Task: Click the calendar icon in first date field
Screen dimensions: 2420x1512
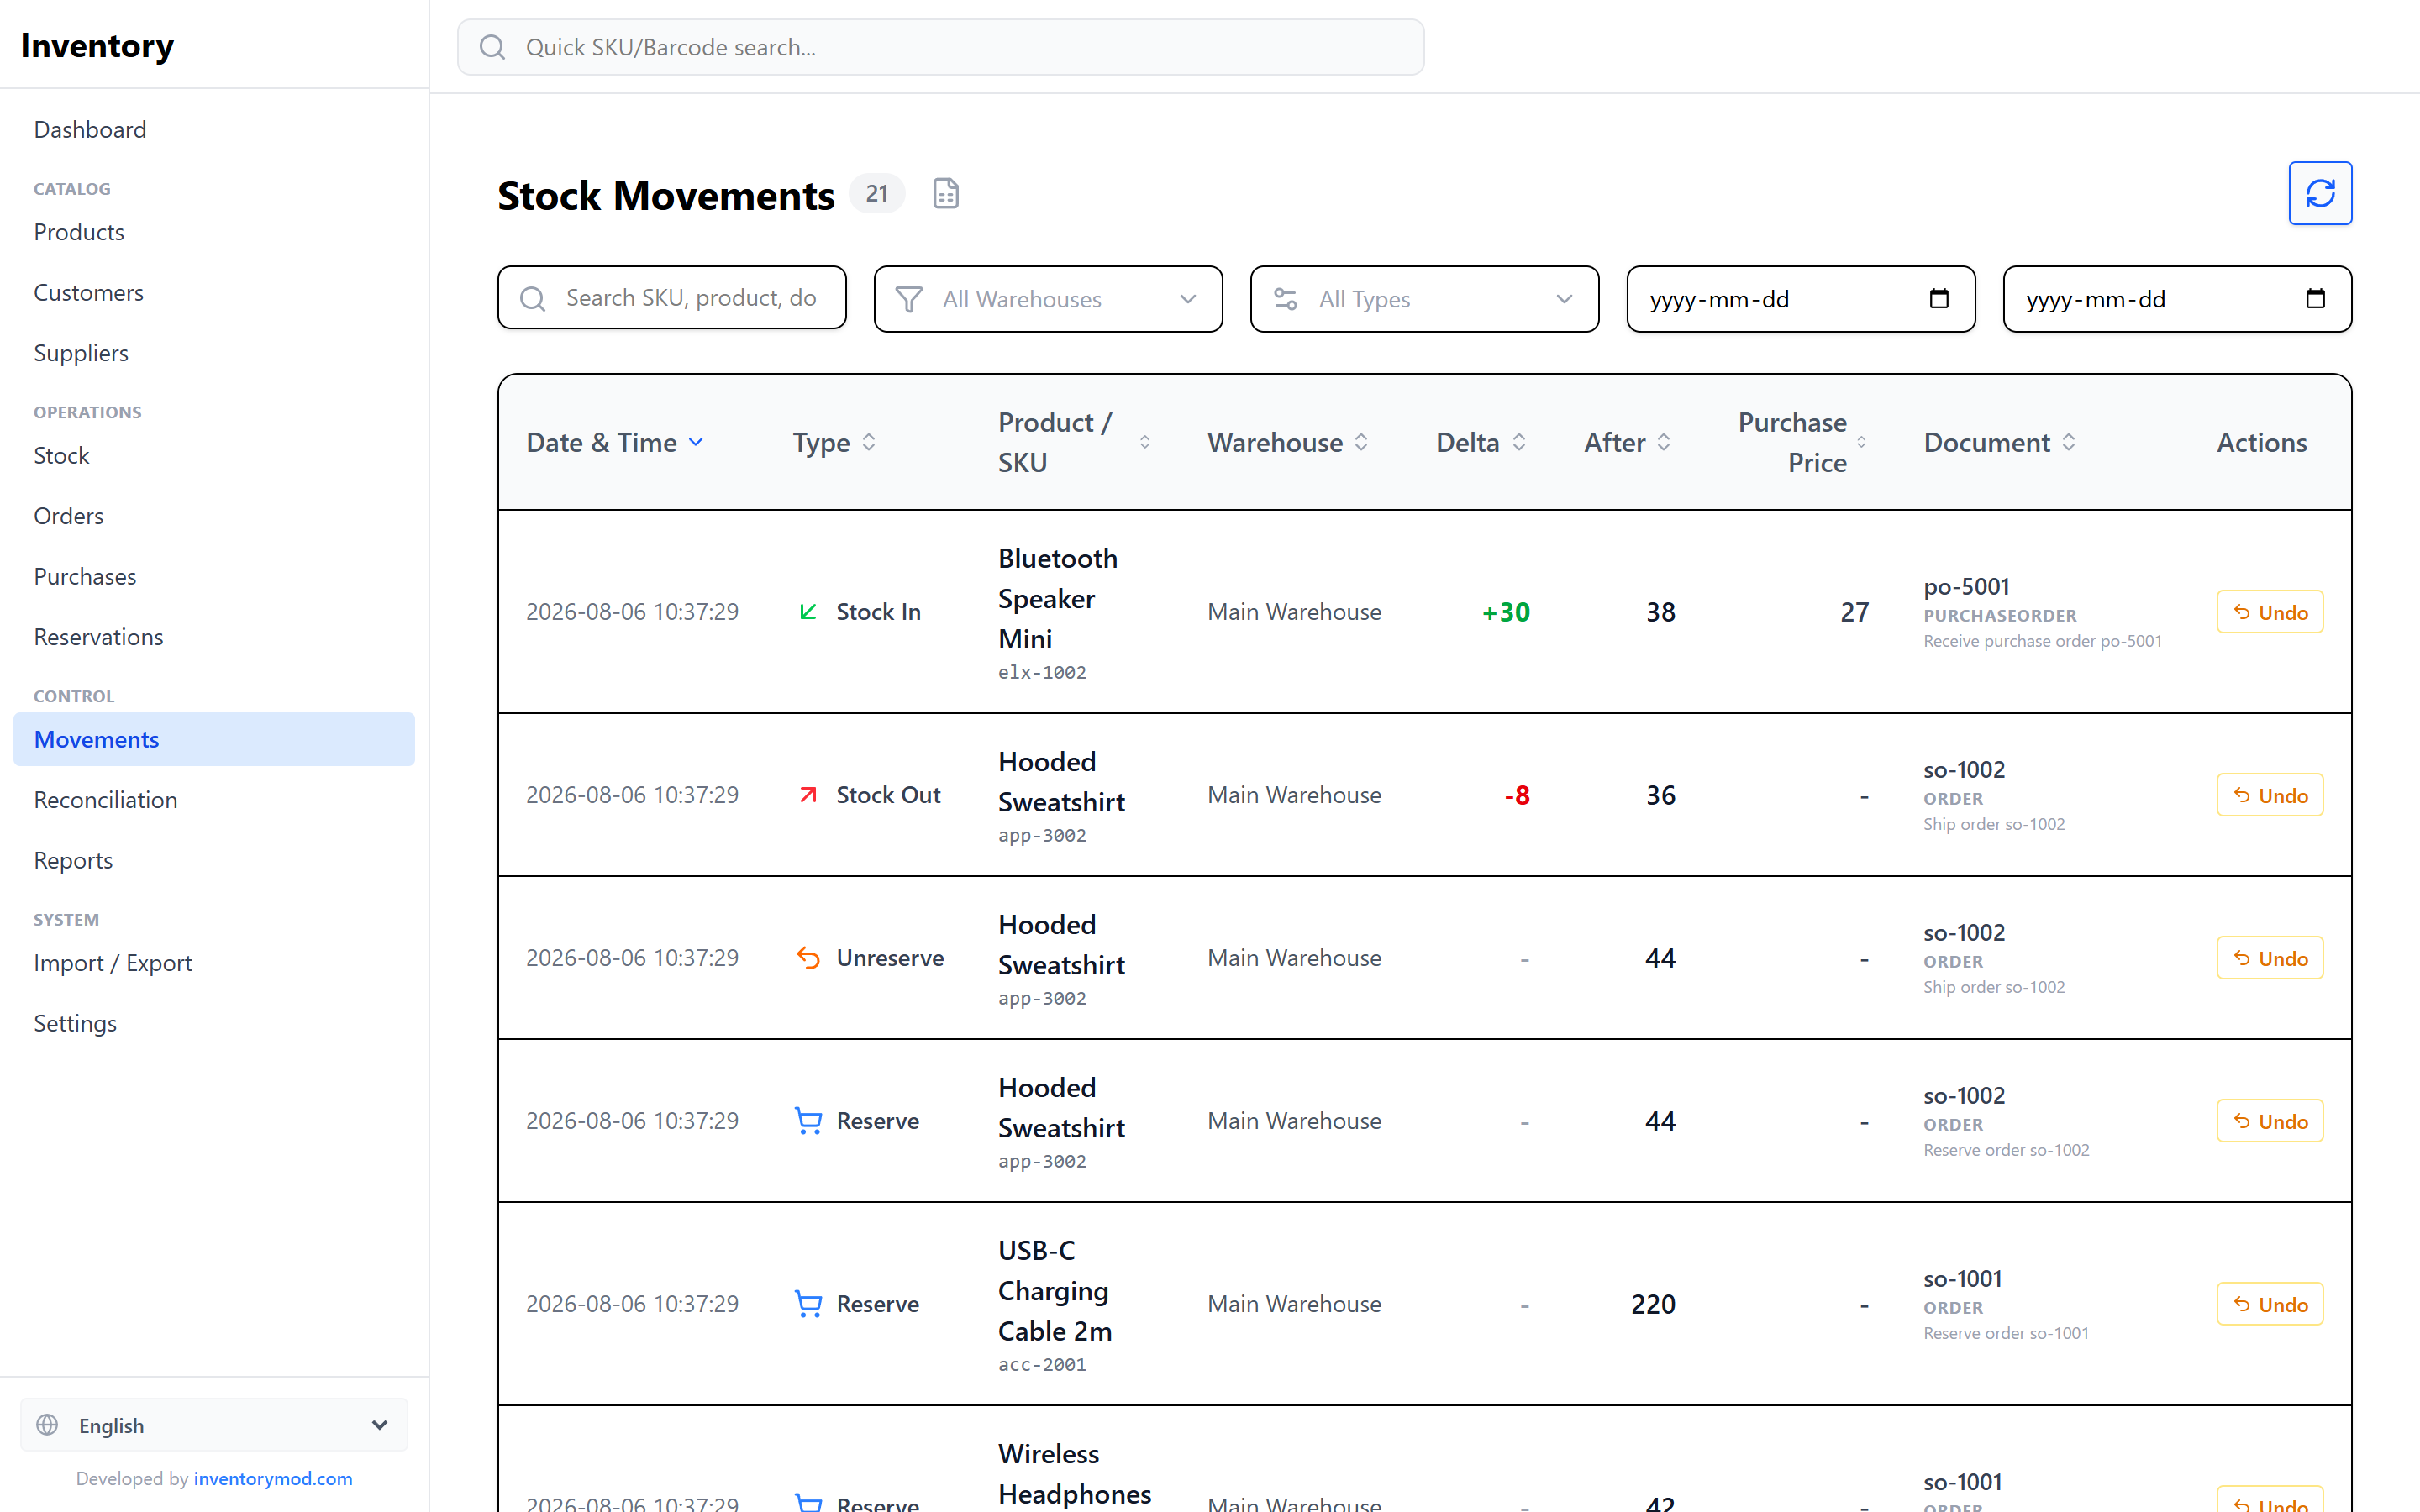Action: [x=1938, y=298]
